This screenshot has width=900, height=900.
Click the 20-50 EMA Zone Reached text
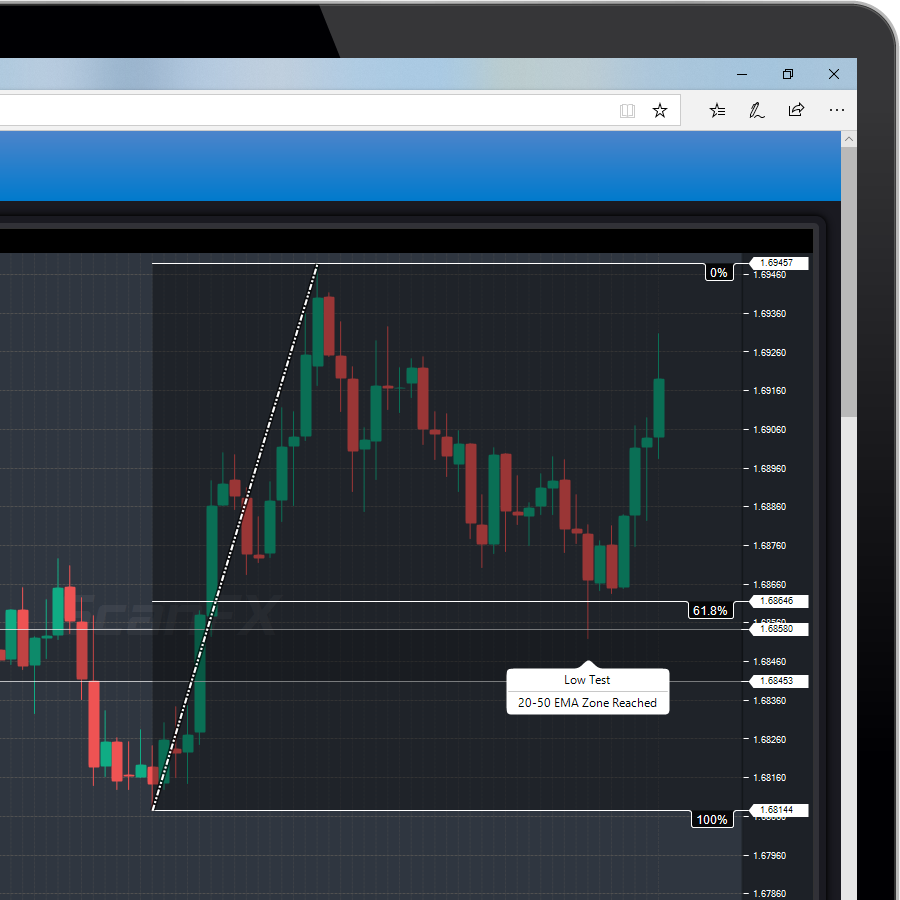click(587, 703)
